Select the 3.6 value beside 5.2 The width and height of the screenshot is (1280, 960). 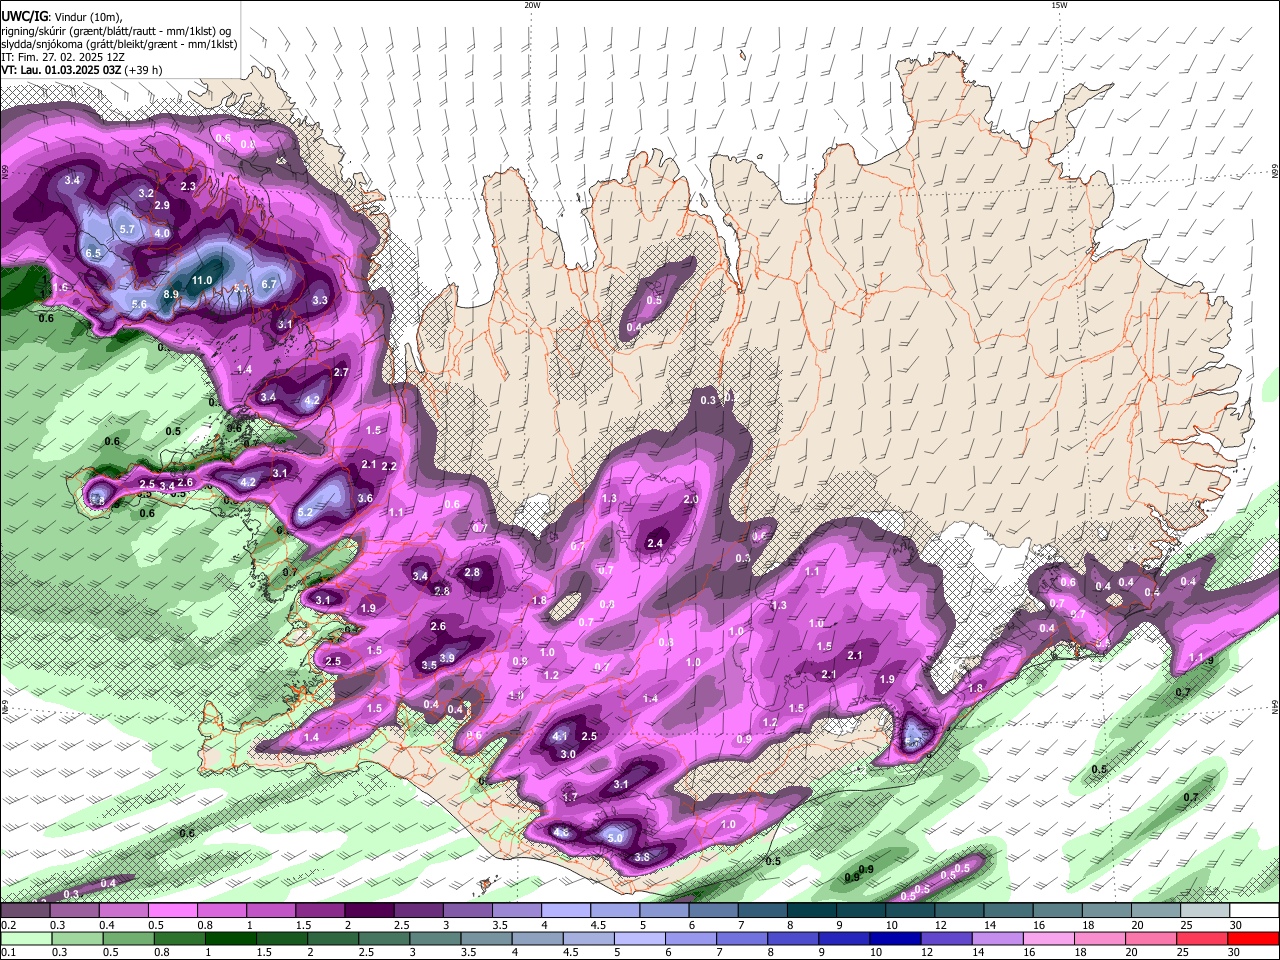point(365,499)
